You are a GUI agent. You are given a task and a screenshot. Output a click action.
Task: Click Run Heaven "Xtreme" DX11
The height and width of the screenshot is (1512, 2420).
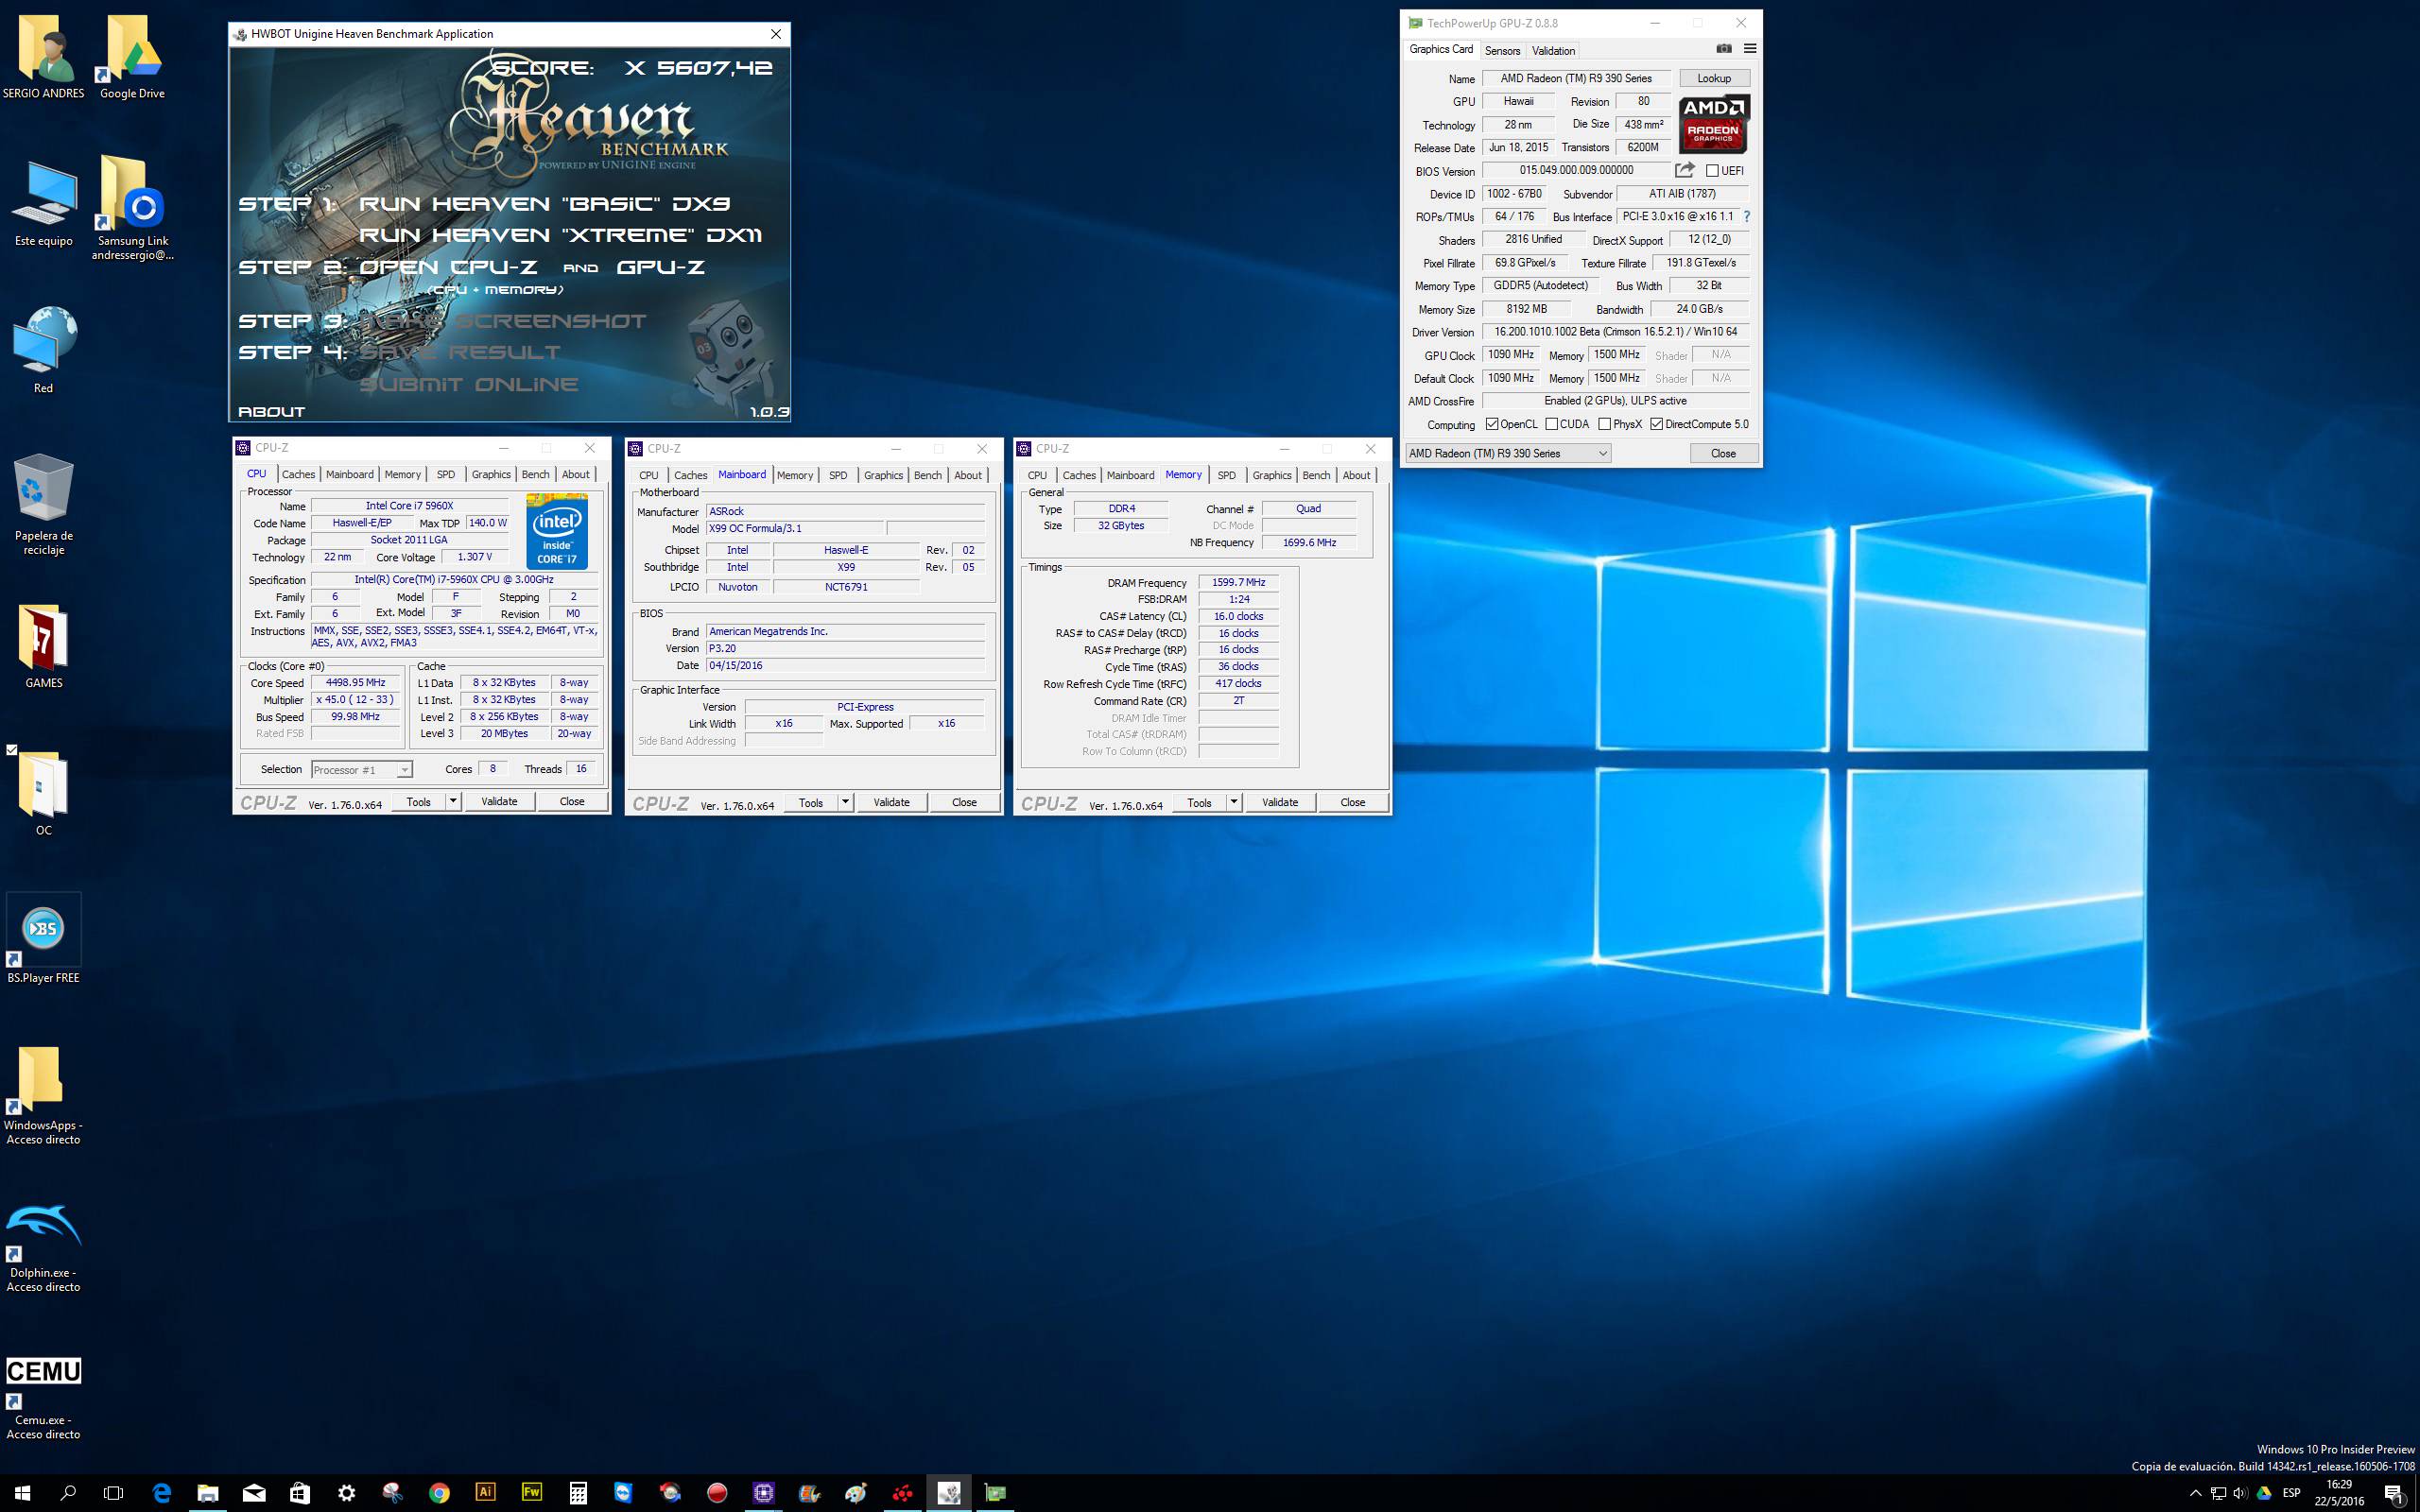point(560,235)
